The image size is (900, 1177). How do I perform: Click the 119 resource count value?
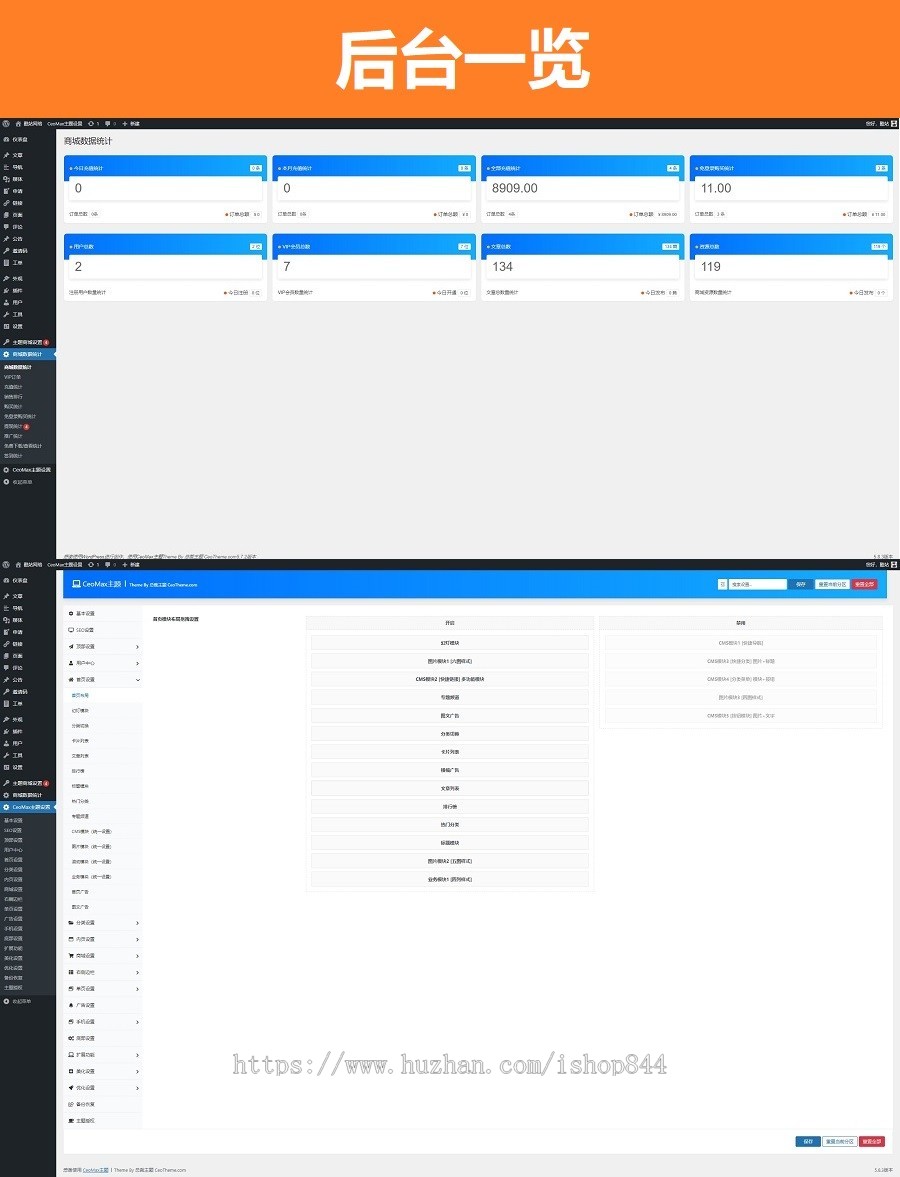tap(711, 266)
